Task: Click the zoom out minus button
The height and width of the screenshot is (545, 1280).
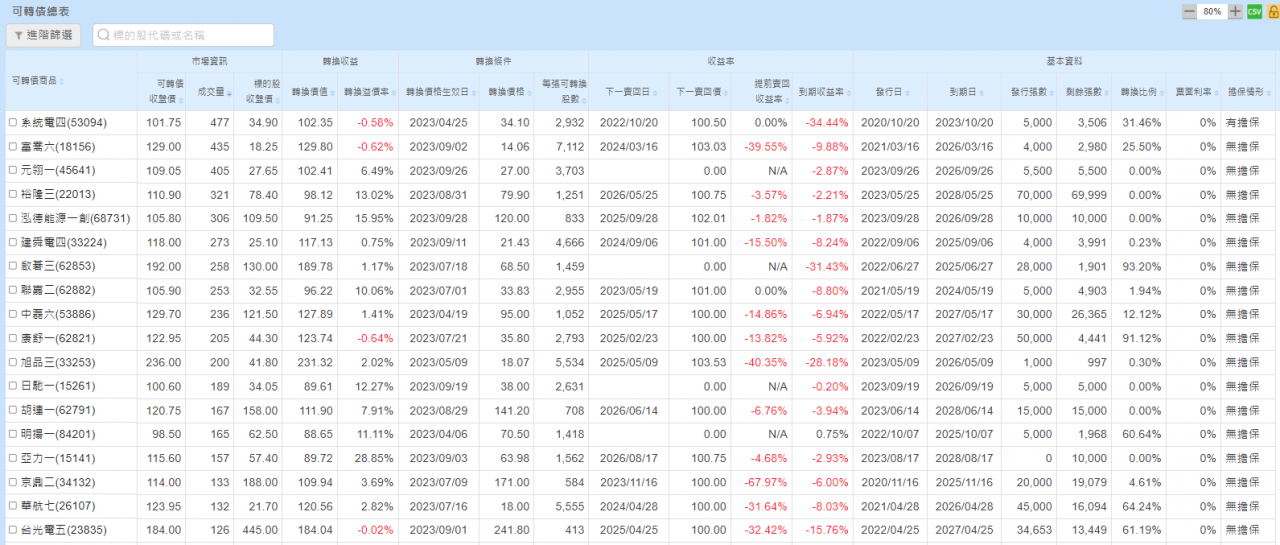Action: [1189, 11]
